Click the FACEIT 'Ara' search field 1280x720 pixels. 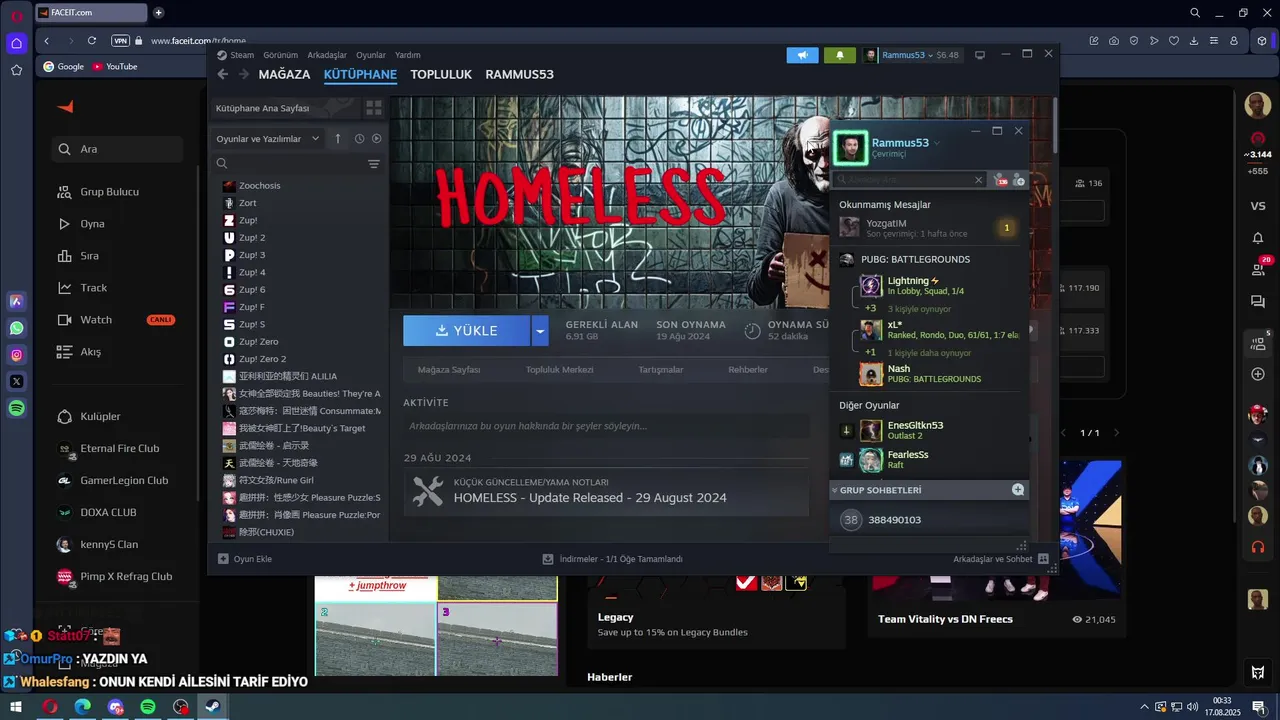click(x=118, y=149)
